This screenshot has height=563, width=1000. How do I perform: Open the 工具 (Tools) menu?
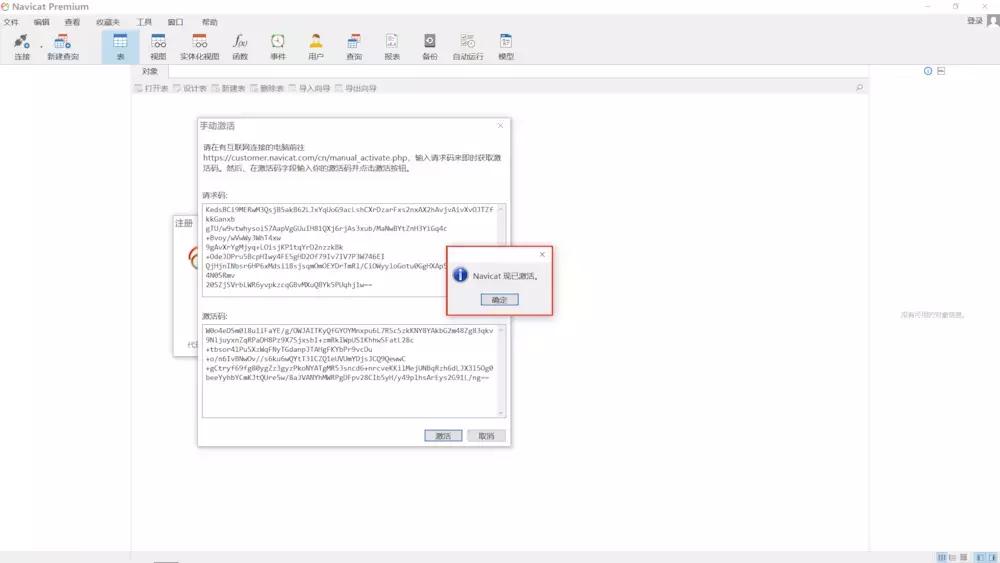click(144, 22)
